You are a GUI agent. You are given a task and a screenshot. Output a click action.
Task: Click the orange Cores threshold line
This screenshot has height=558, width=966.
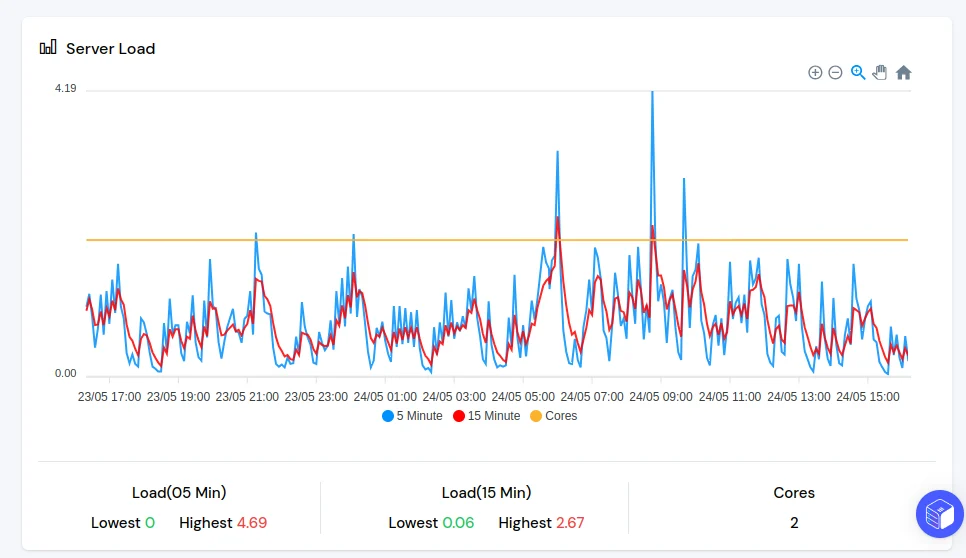[x=497, y=240]
